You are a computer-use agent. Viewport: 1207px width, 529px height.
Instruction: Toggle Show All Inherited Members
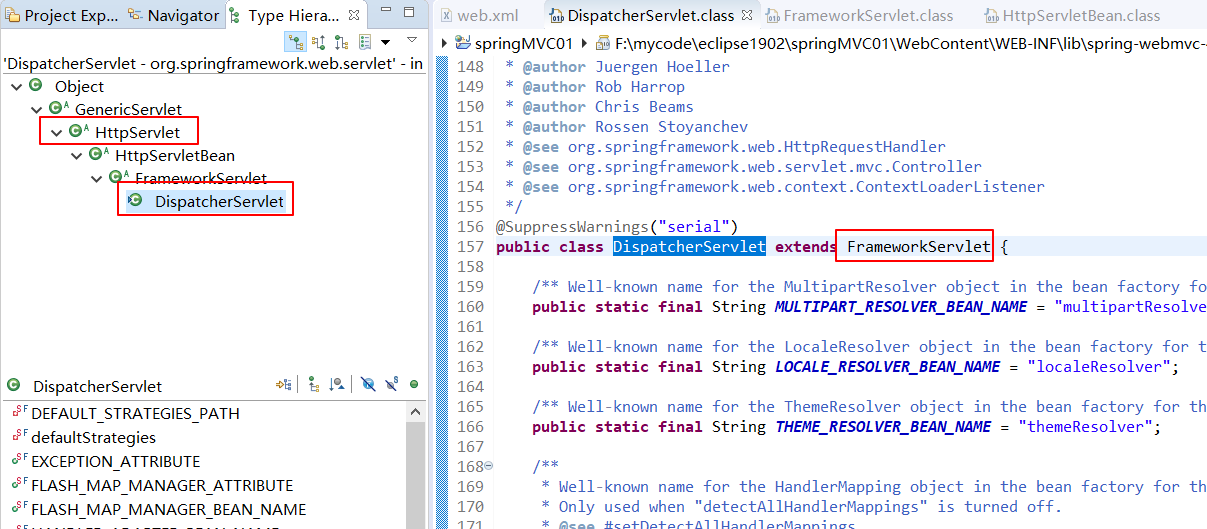coord(313,384)
